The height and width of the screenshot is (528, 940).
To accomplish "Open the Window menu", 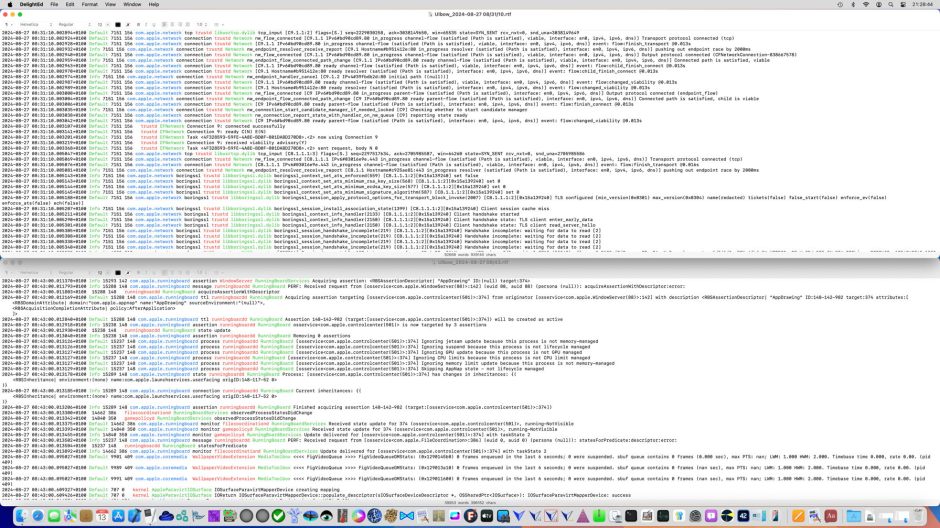I will 132,4.
